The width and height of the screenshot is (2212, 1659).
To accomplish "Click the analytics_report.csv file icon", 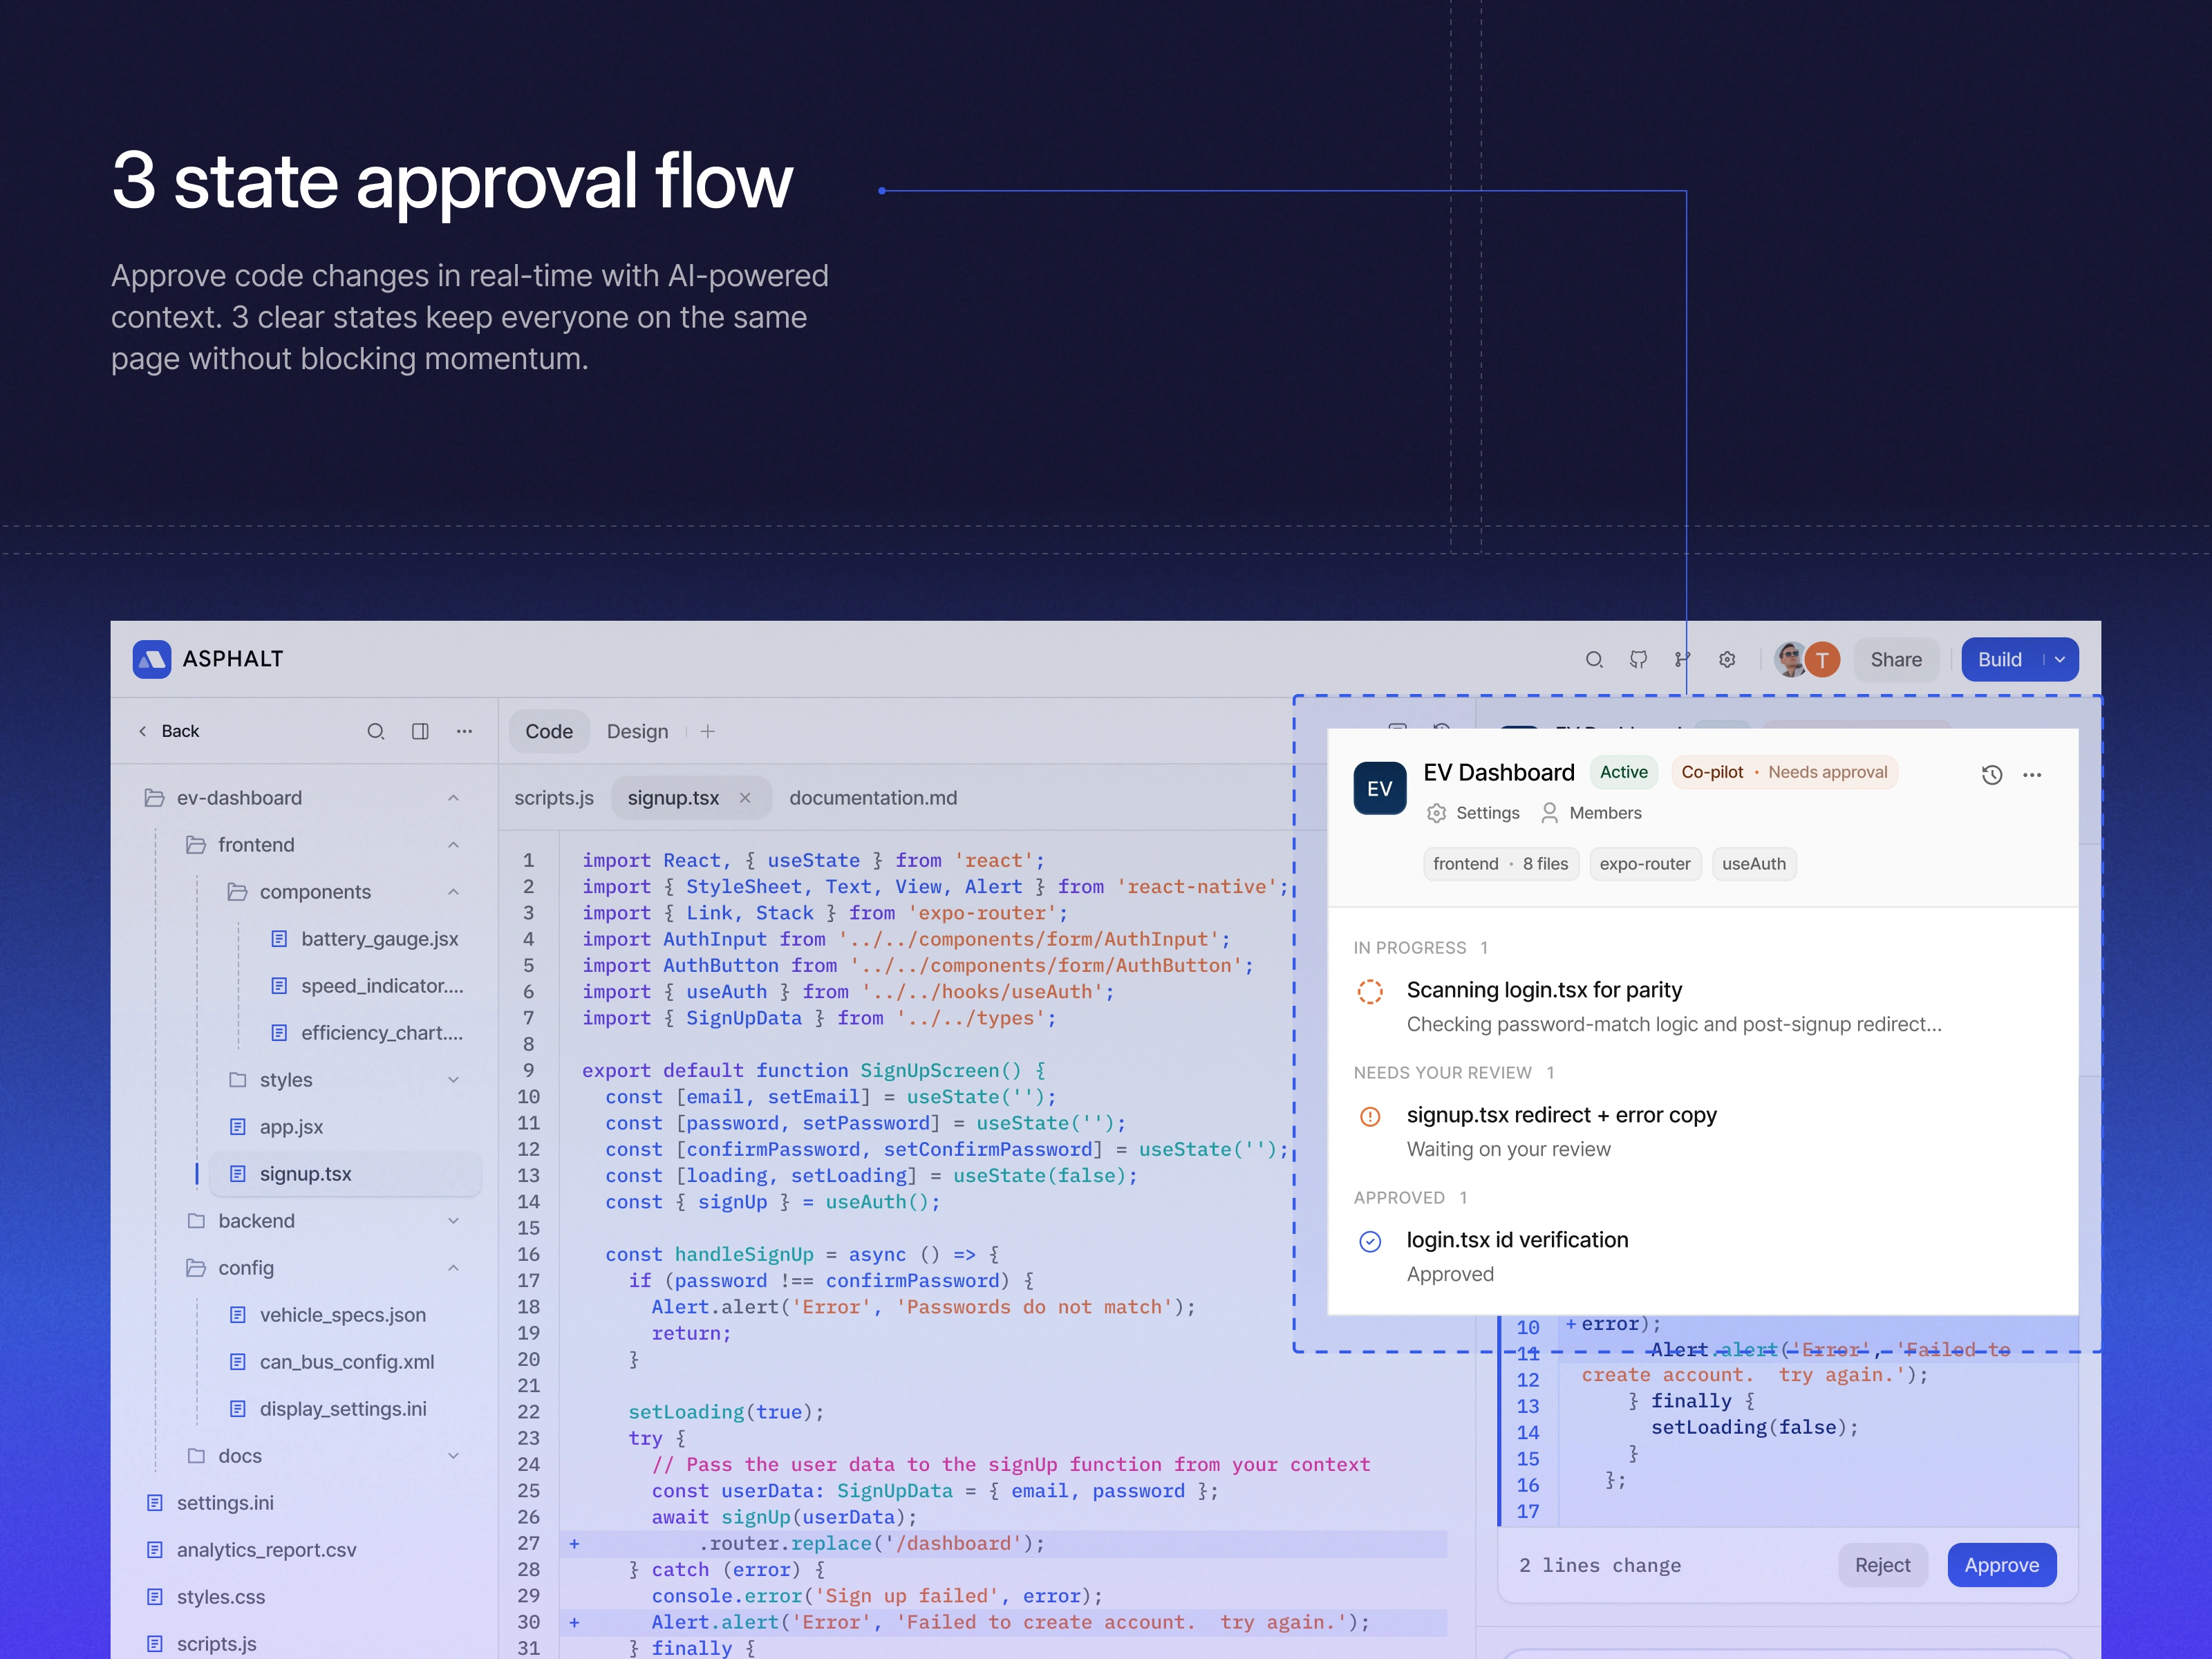I will pos(154,1550).
